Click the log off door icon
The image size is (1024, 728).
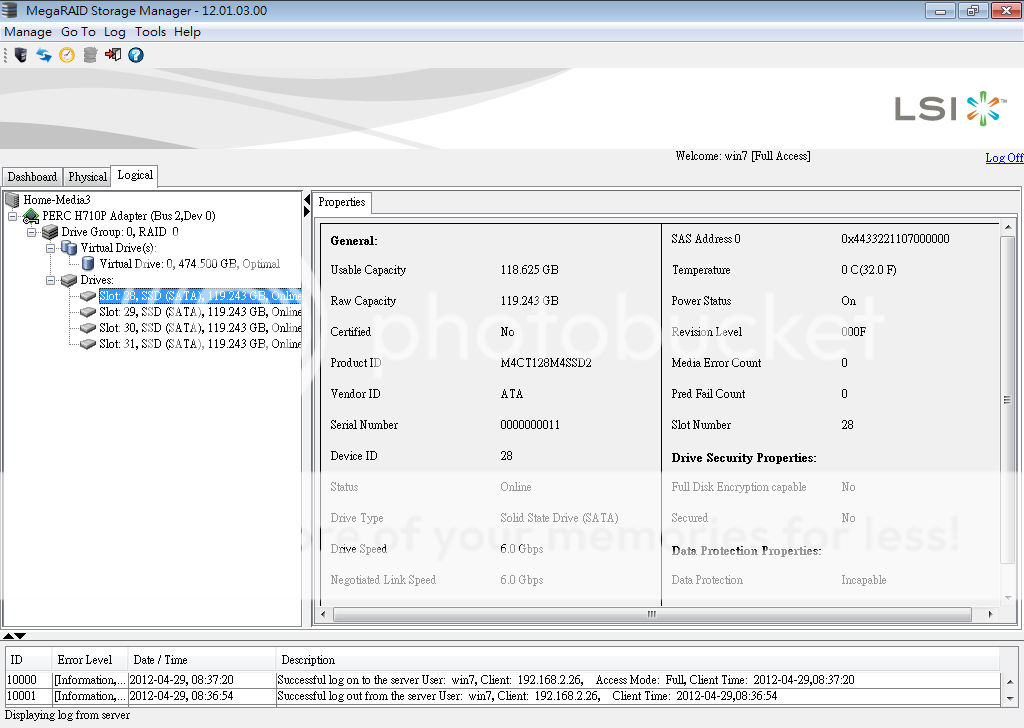[x=113, y=55]
